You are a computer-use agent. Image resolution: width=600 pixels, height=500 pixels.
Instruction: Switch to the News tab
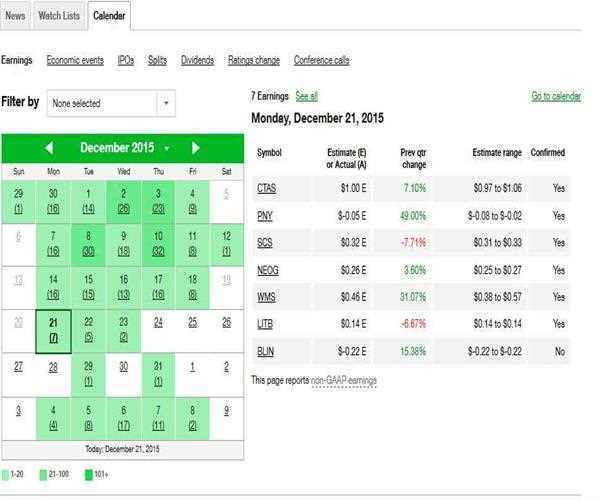click(x=16, y=16)
